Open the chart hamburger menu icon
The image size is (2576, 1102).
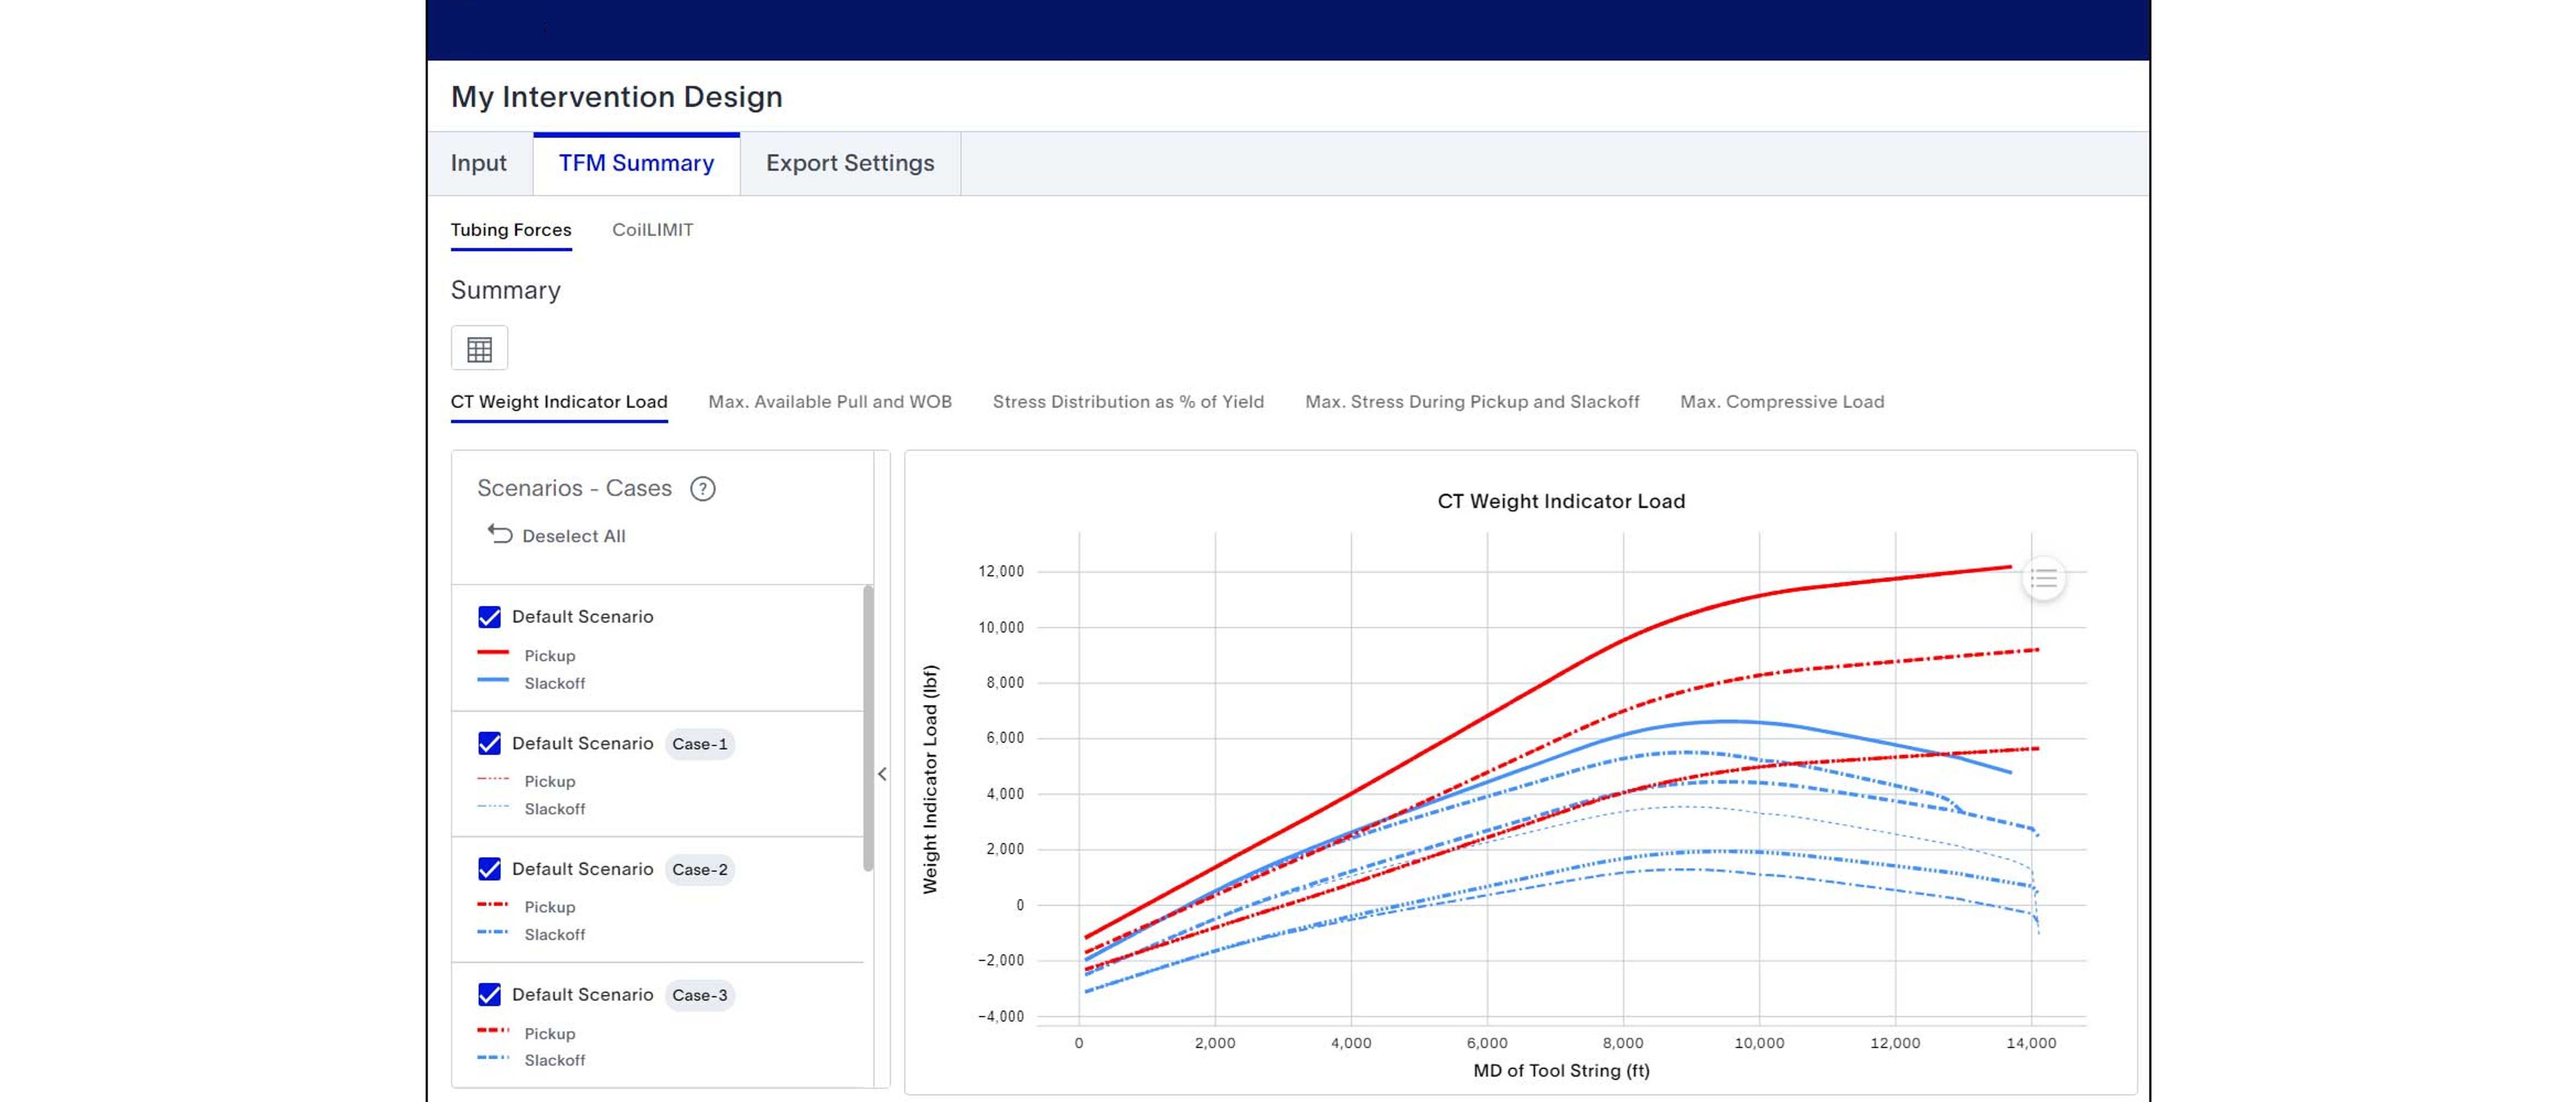coord(2043,578)
